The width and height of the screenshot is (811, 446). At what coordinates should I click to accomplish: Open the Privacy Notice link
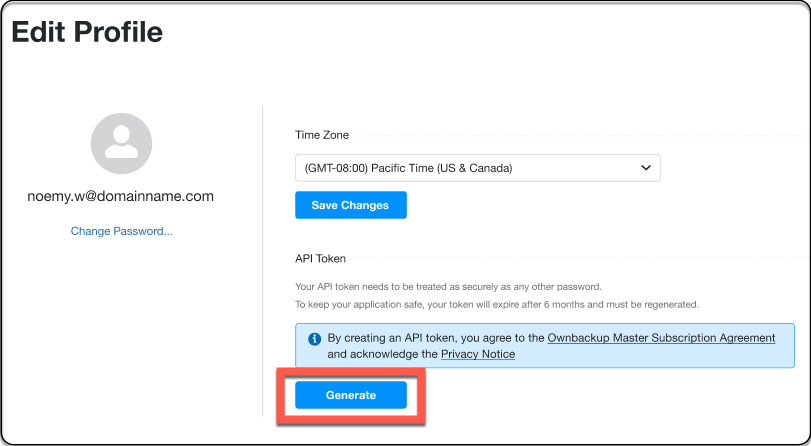click(x=478, y=354)
